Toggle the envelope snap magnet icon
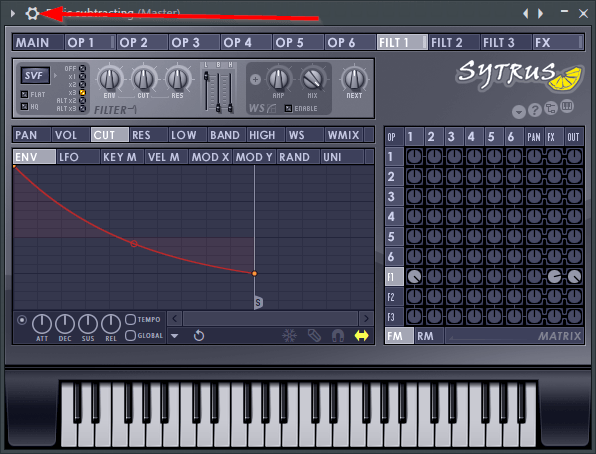Screen dimensions: 596x454 338,335
